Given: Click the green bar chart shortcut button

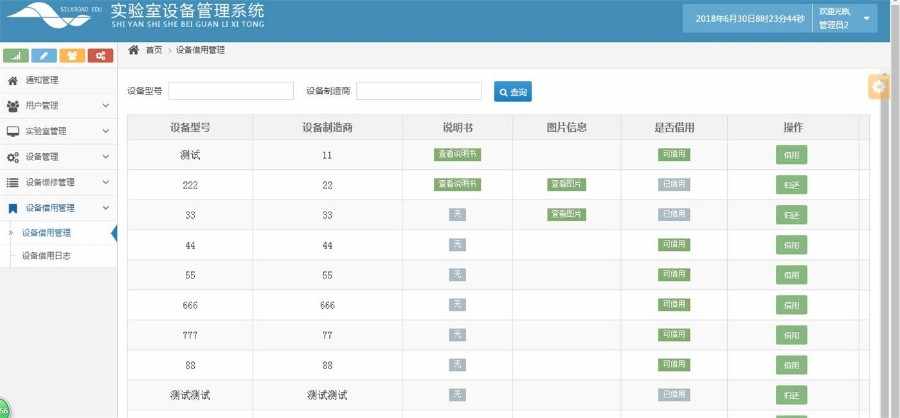Looking at the screenshot, I should 15,56.
